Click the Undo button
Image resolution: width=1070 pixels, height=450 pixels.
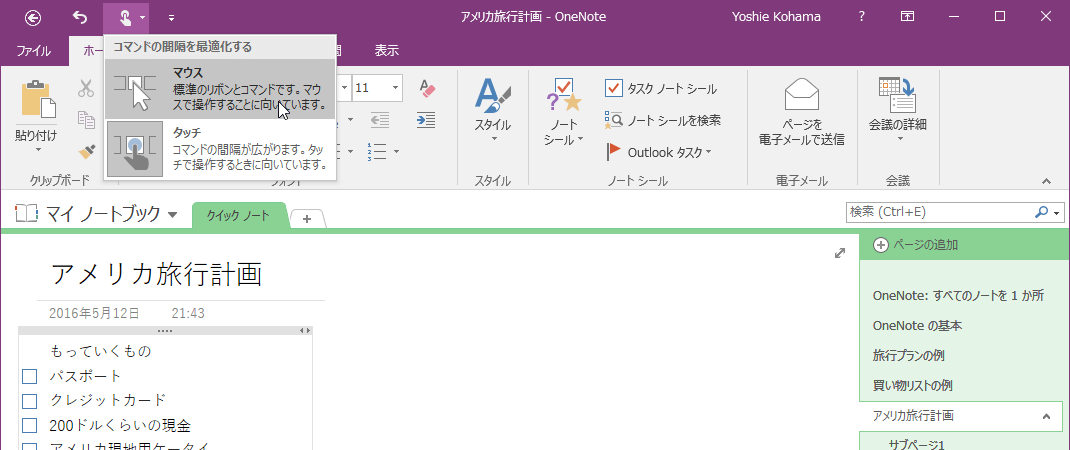click(x=80, y=17)
